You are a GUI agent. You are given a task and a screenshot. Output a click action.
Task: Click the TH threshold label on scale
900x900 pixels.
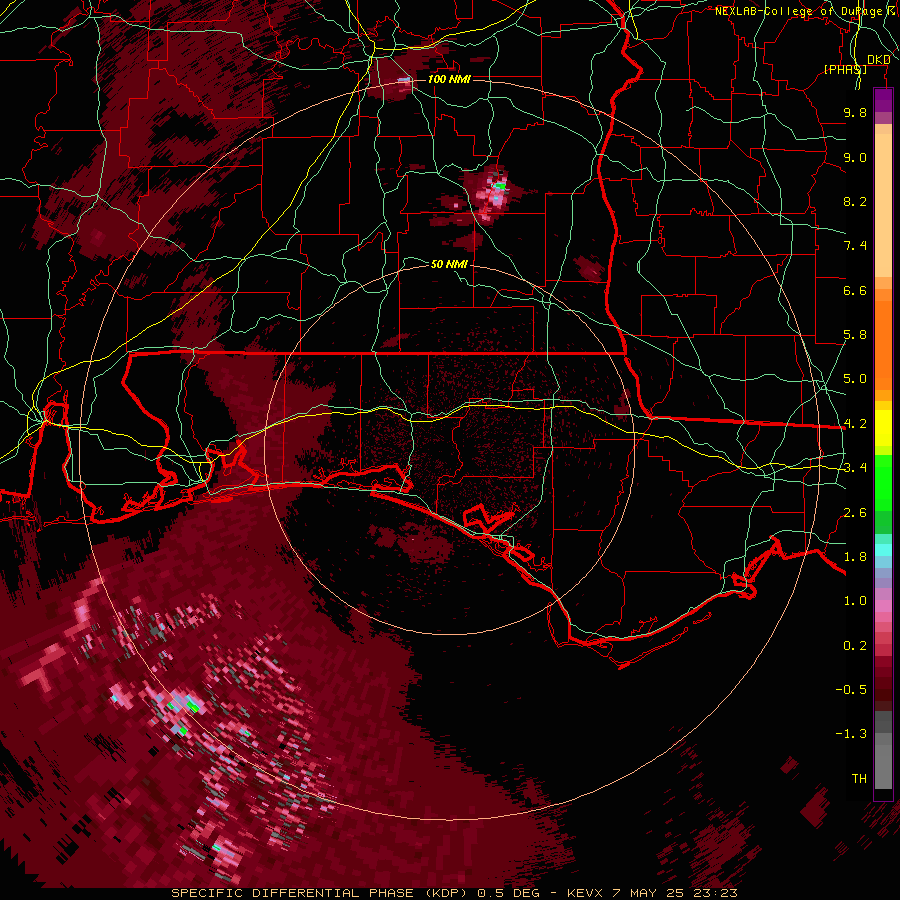click(x=859, y=779)
